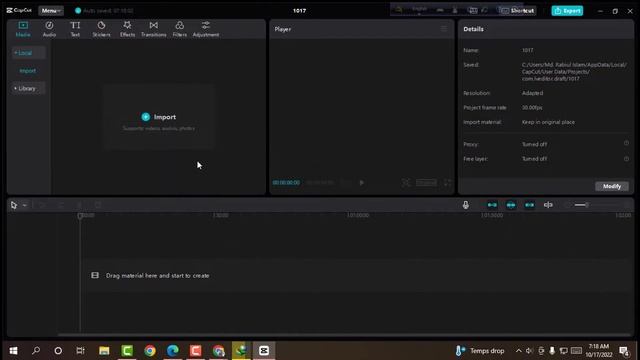This screenshot has height=360, width=640.
Task: Open the Shortcut panel
Action: [518, 11]
